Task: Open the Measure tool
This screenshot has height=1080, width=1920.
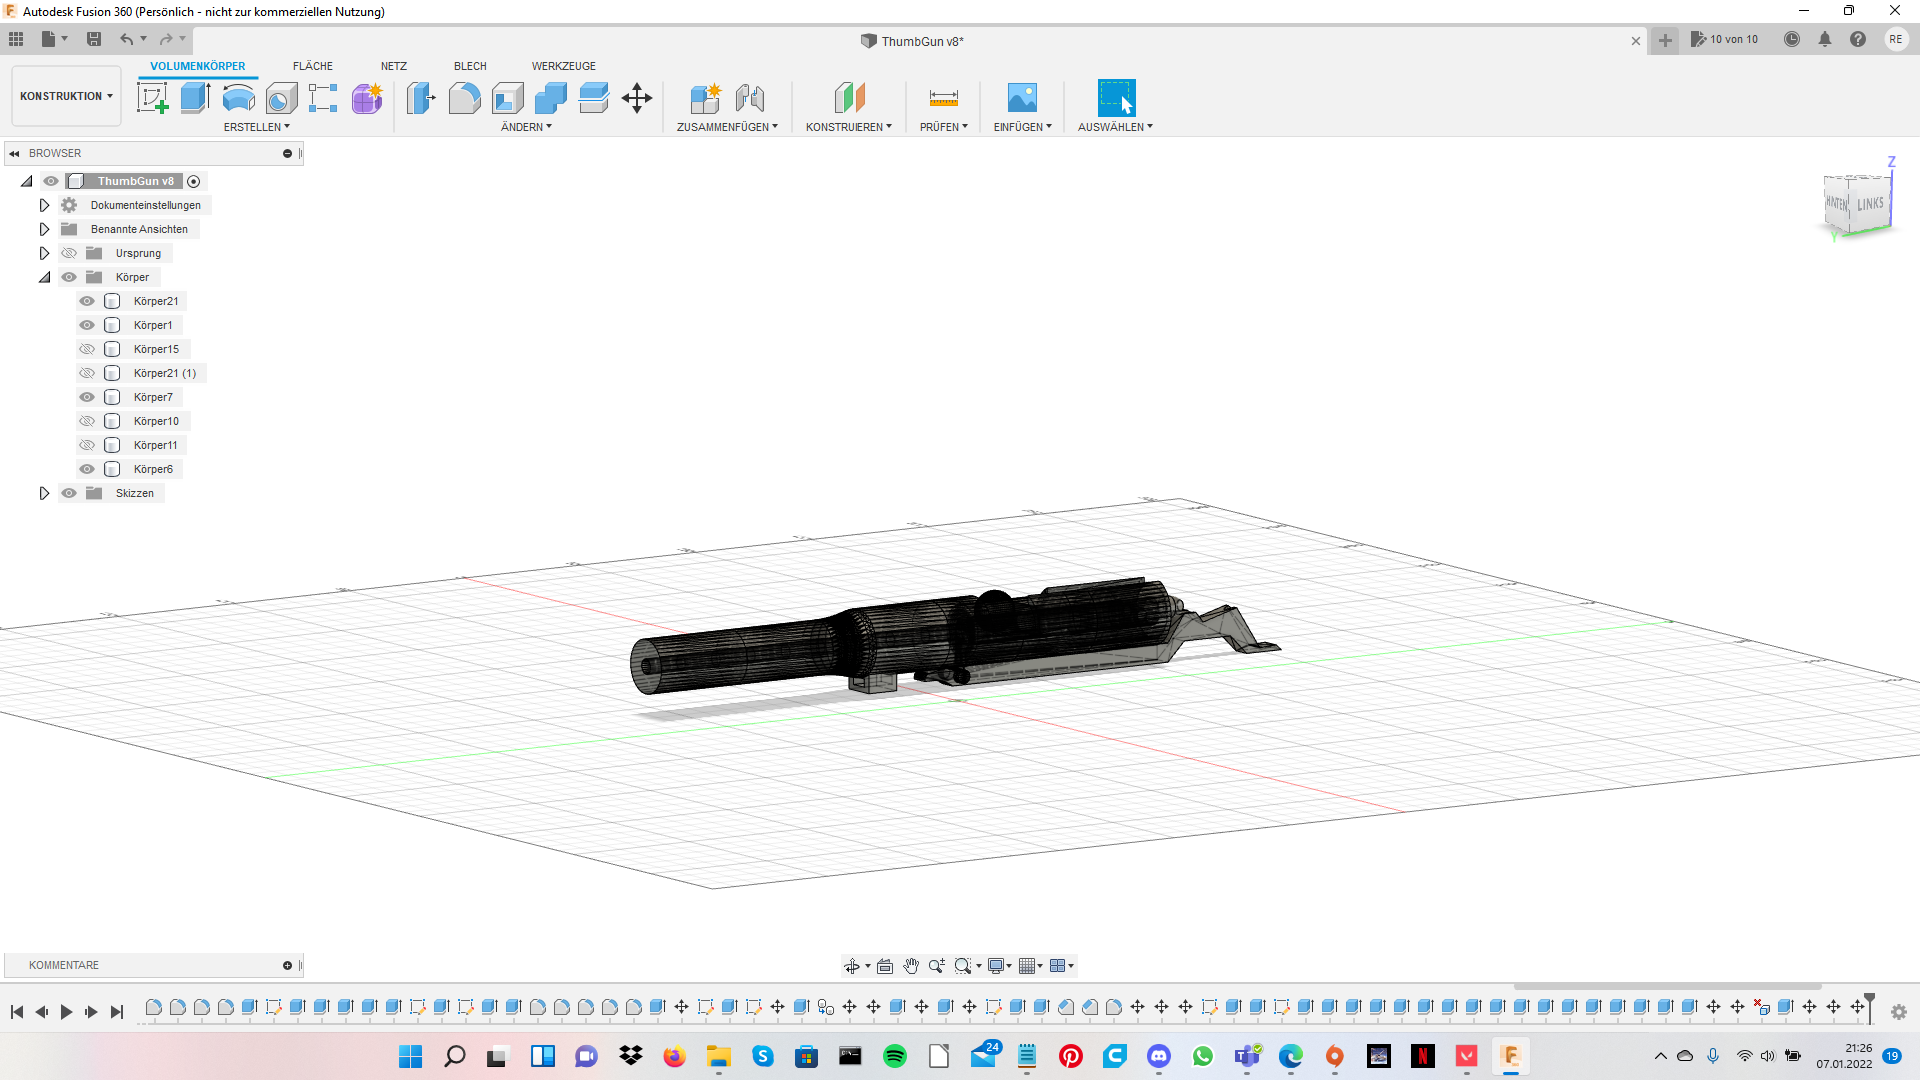Action: coord(943,98)
